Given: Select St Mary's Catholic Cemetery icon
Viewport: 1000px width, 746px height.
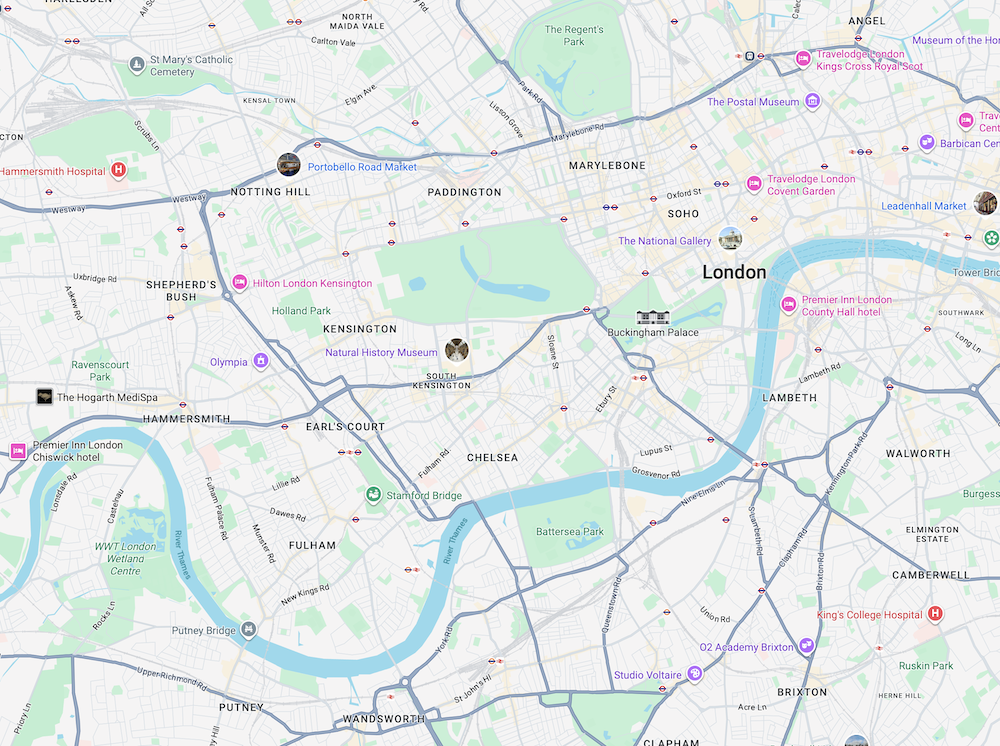Looking at the screenshot, I should (x=137, y=64).
